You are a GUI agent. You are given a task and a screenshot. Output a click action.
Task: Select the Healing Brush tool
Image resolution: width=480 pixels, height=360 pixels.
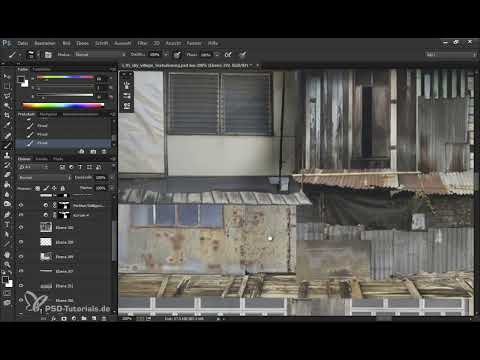[7, 135]
